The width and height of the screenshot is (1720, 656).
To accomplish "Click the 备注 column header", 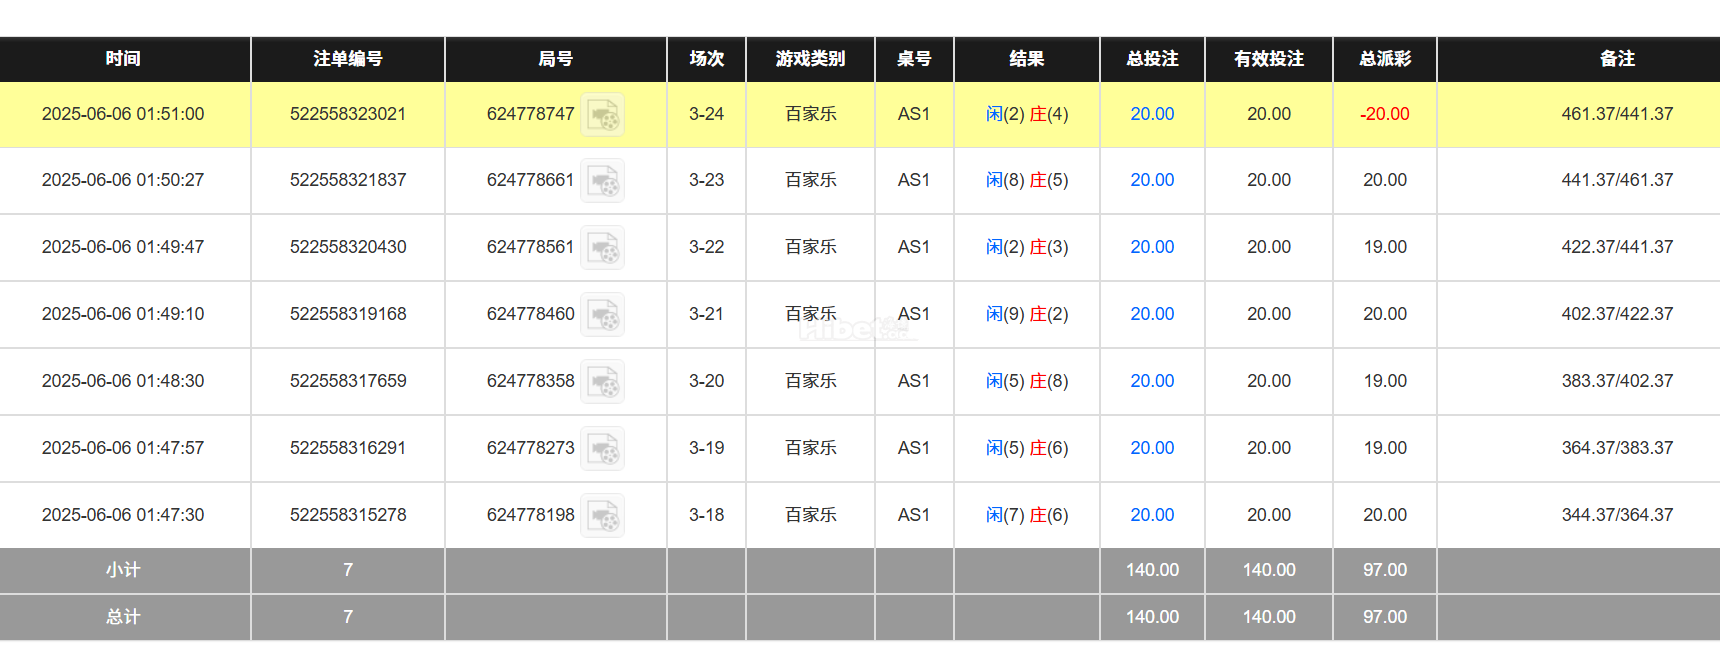I will [1617, 59].
